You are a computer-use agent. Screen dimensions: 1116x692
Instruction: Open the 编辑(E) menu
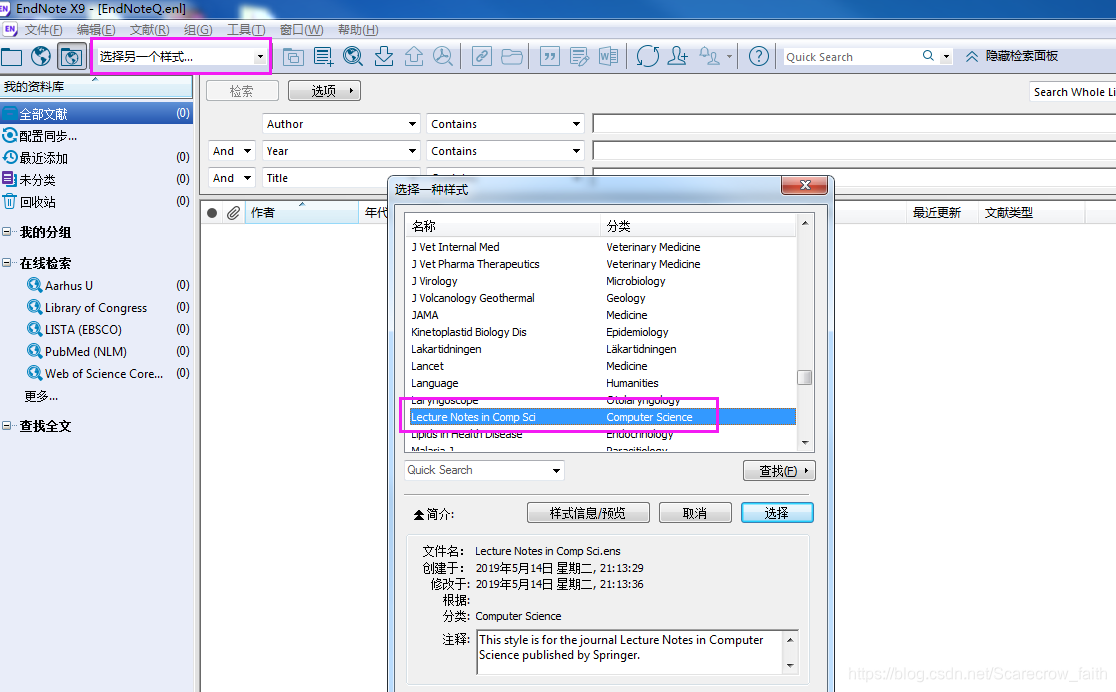click(x=96, y=30)
